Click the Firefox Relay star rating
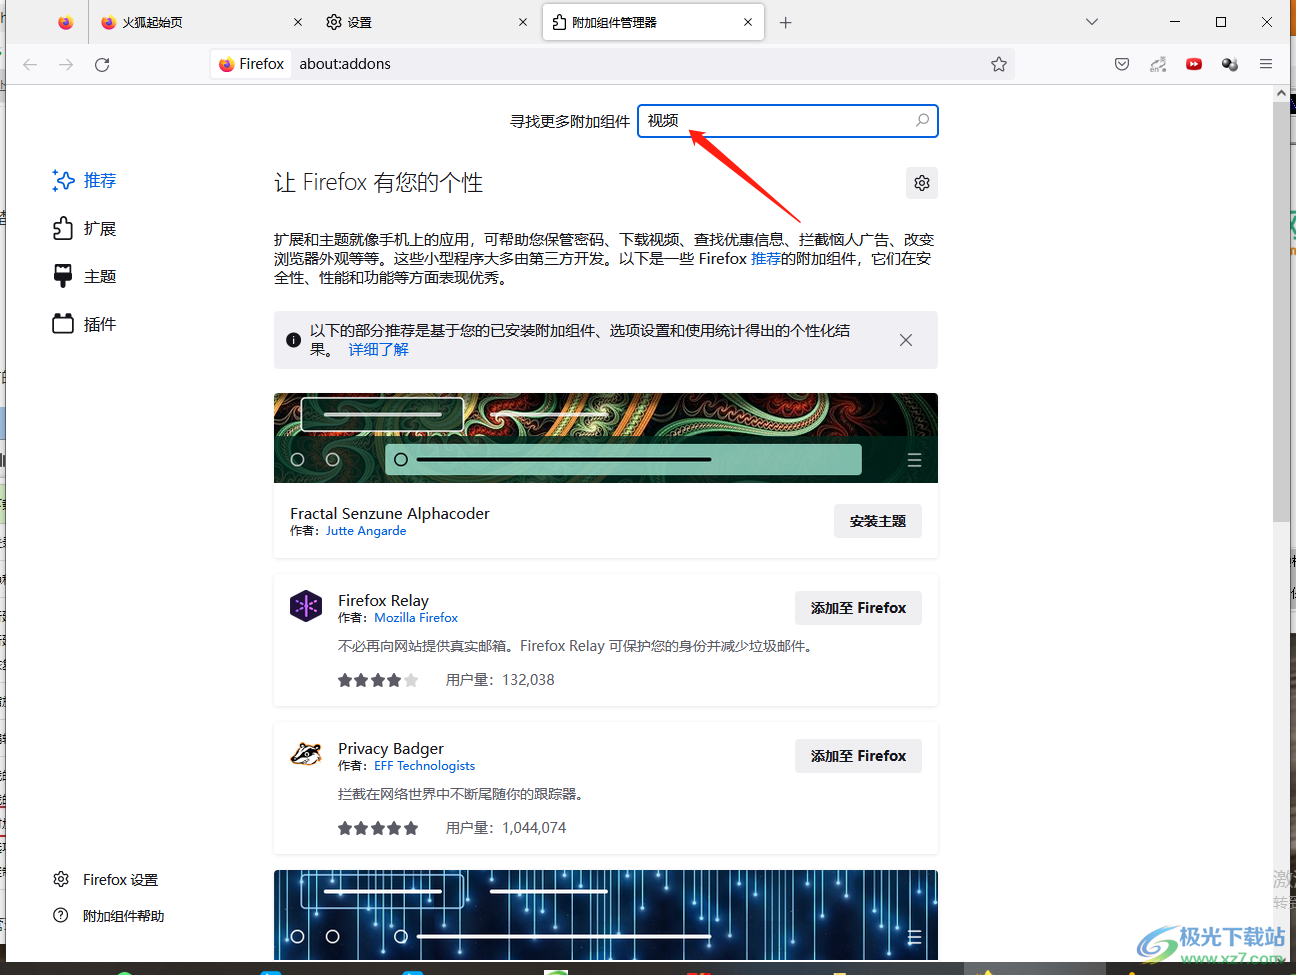The width and height of the screenshot is (1296, 975). click(378, 680)
